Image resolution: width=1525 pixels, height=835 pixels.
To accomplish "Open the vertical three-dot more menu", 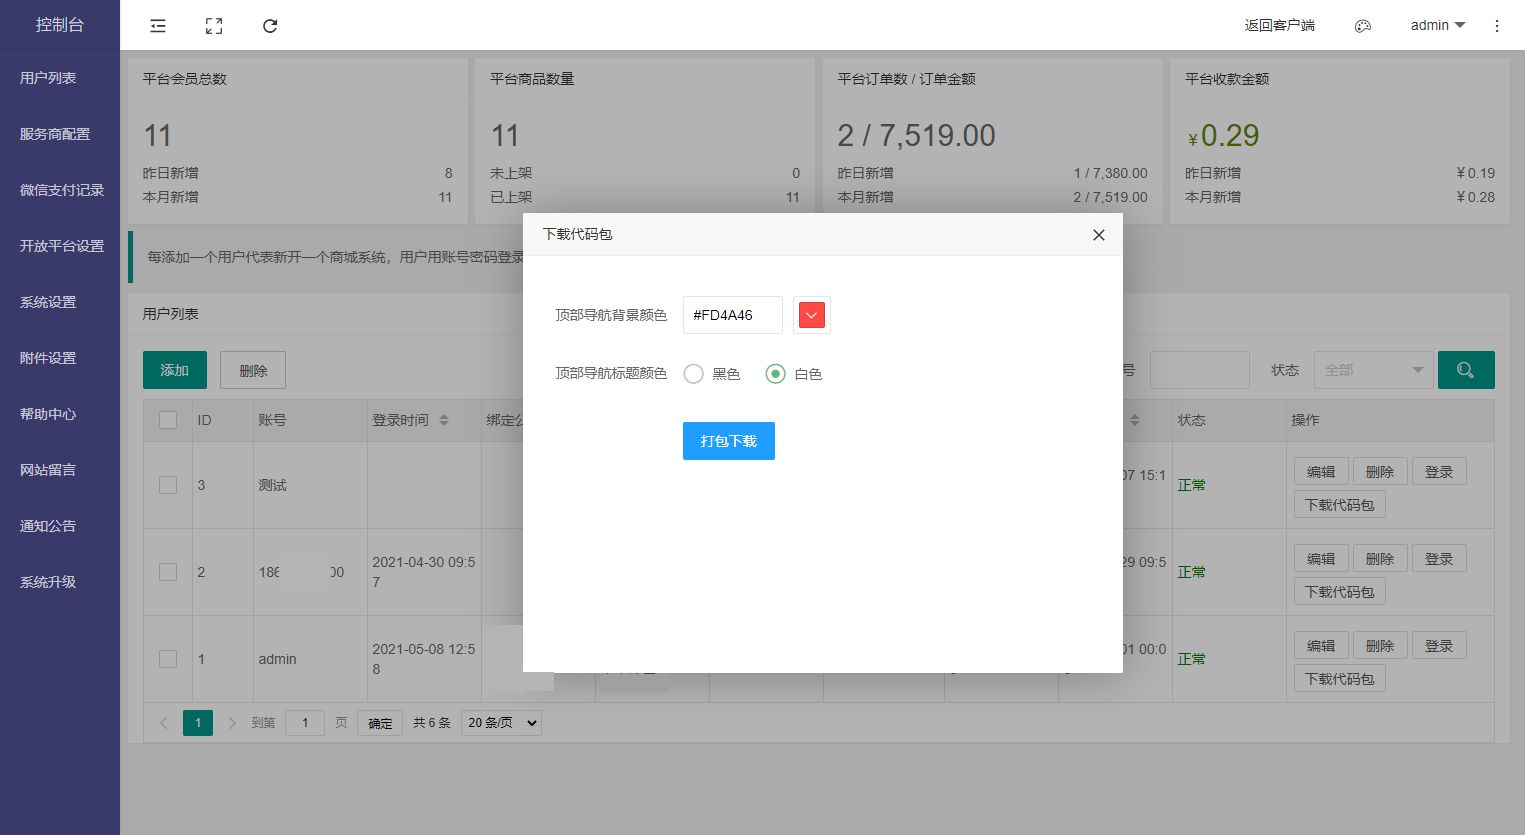I will click(x=1496, y=26).
